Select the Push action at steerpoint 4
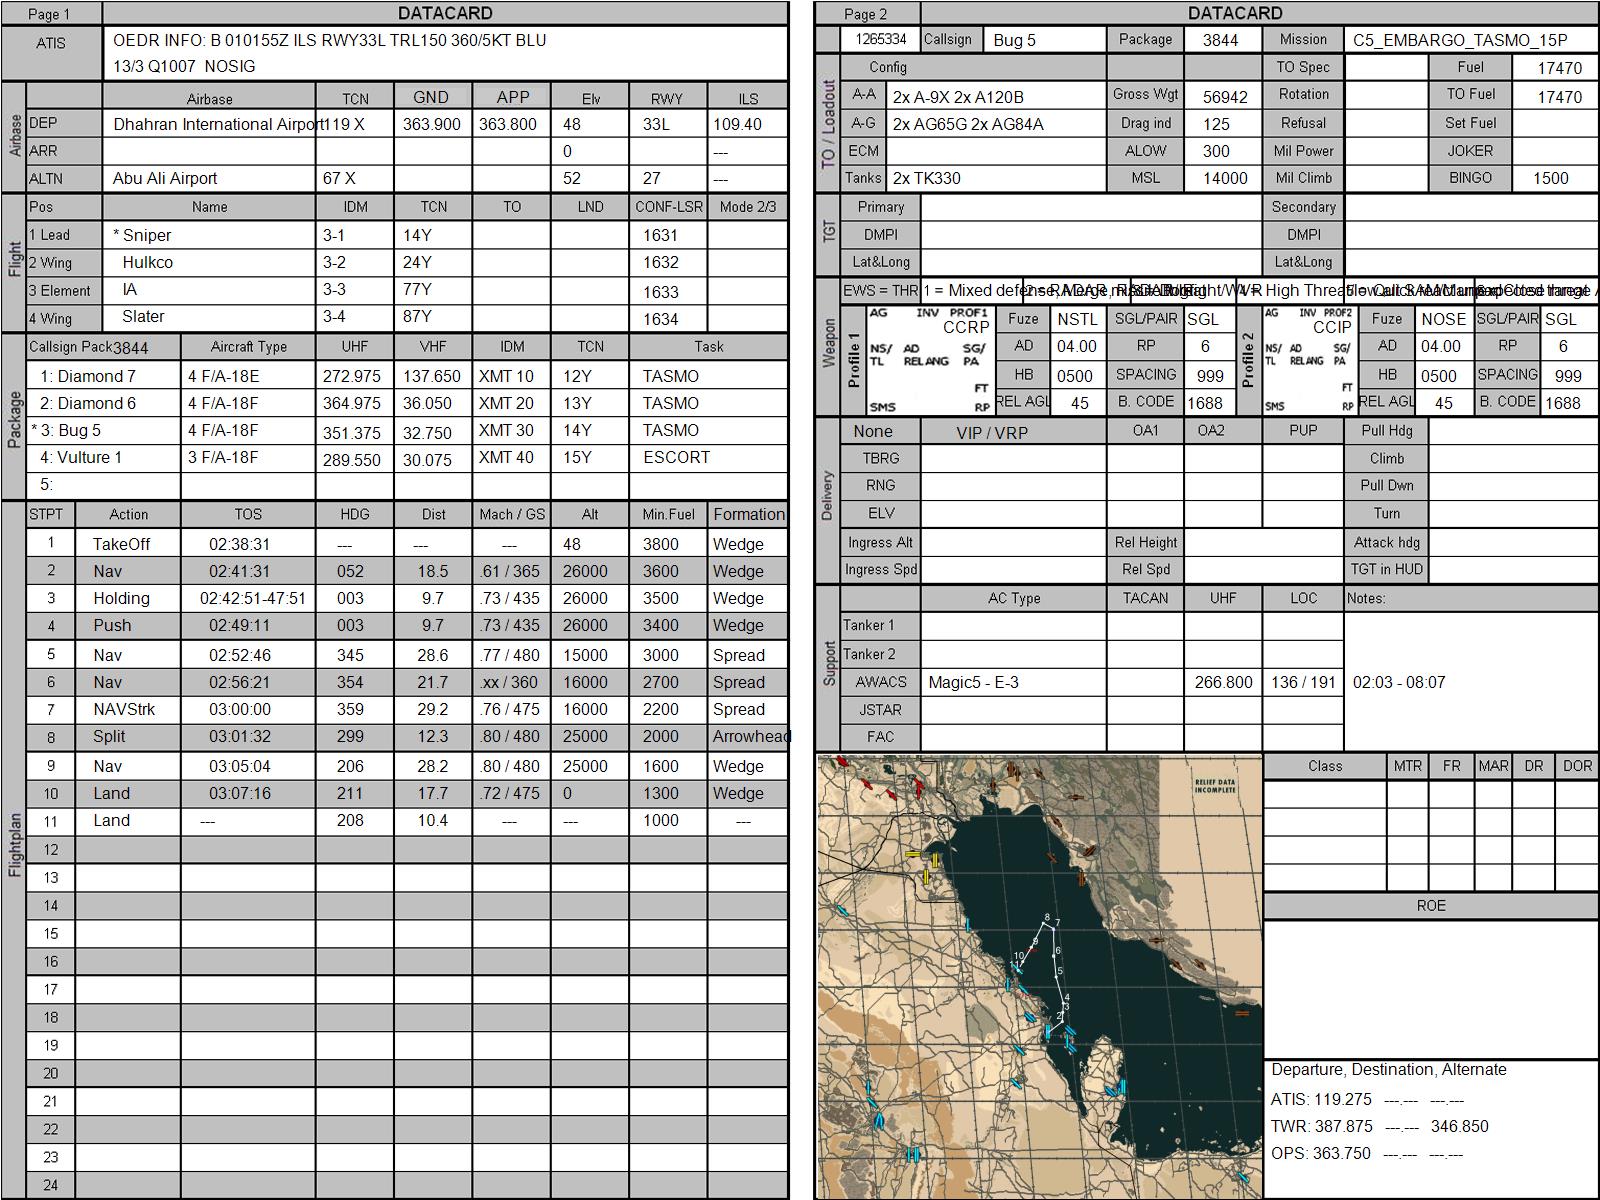 click(x=112, y=625)
